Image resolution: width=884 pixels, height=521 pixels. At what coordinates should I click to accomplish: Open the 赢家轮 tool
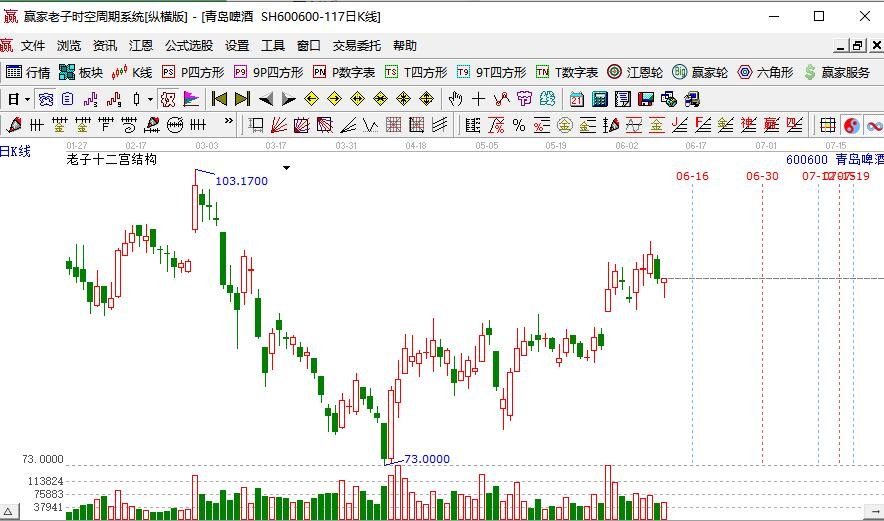click(x=700, y=72)
